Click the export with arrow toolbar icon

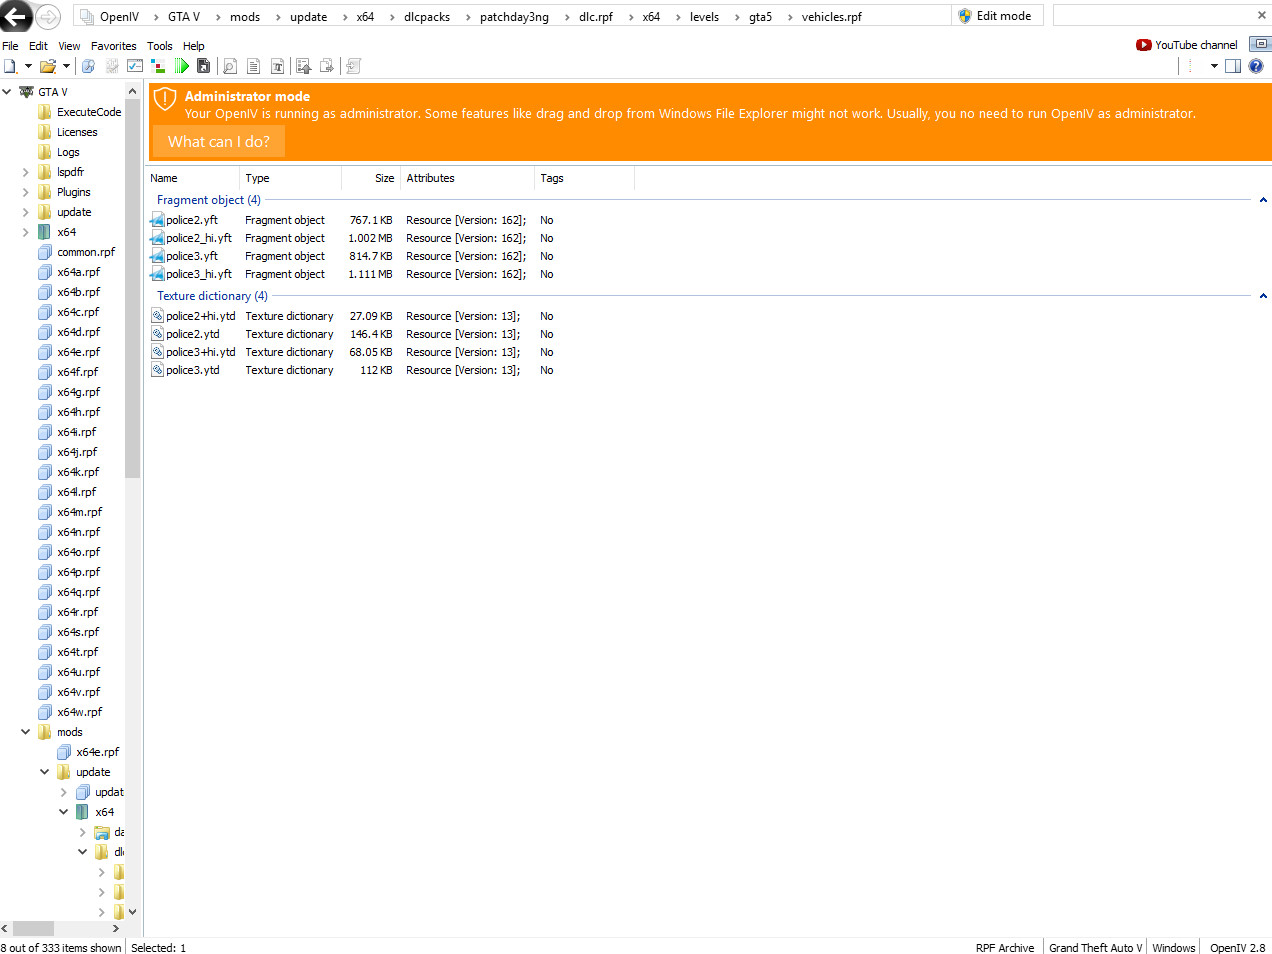(326, 66)
